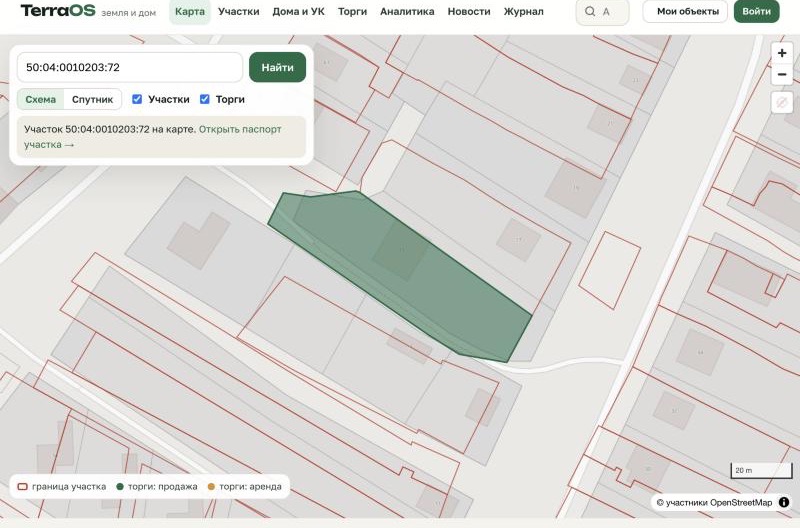Open the Карта tab
This screenshot has height=528, width=800.
190,11
